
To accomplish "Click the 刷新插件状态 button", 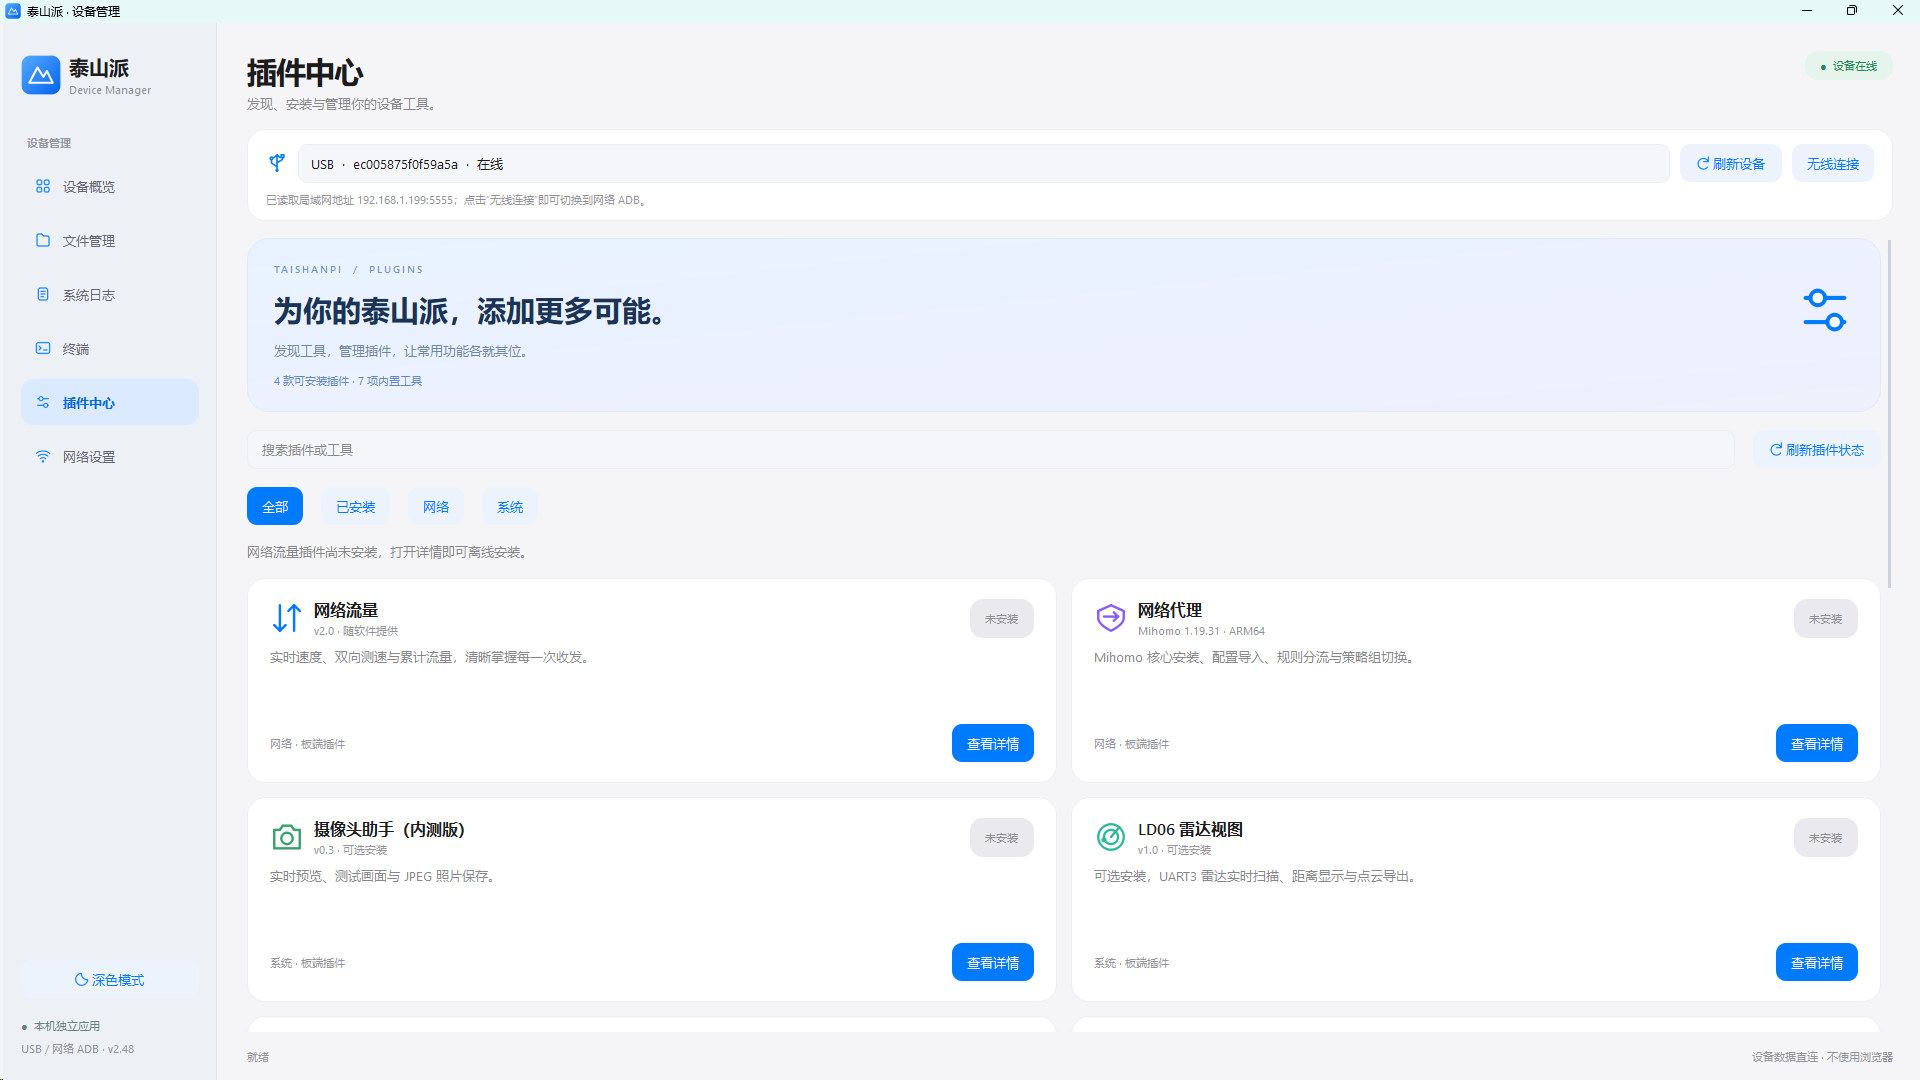I will 1816,450.
